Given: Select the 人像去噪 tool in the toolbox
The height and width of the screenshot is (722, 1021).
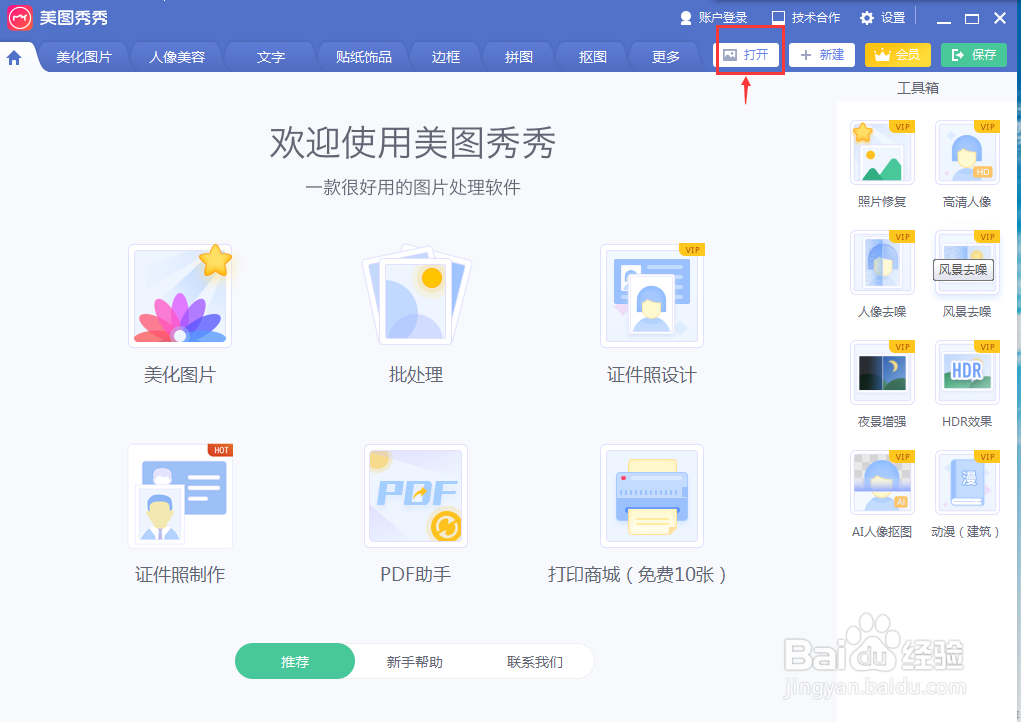Looking at the screenshot, I should point(882,263).
